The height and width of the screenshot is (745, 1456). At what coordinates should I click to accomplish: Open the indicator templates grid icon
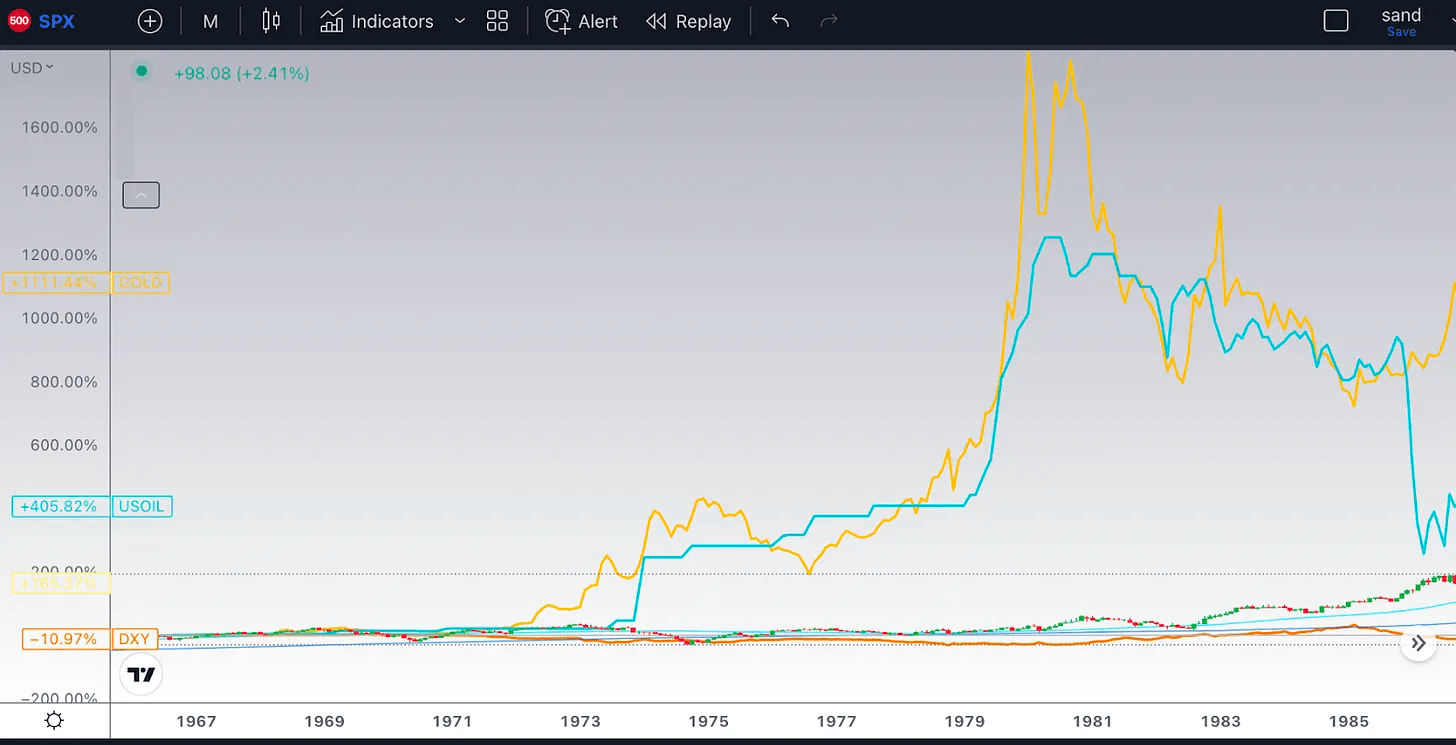(x=497, y=21)
